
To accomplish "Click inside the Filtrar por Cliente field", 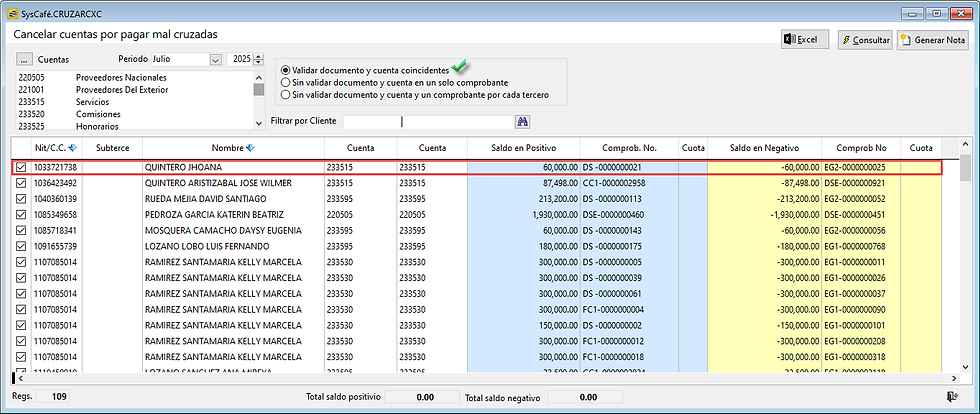I will click(428, 121).
